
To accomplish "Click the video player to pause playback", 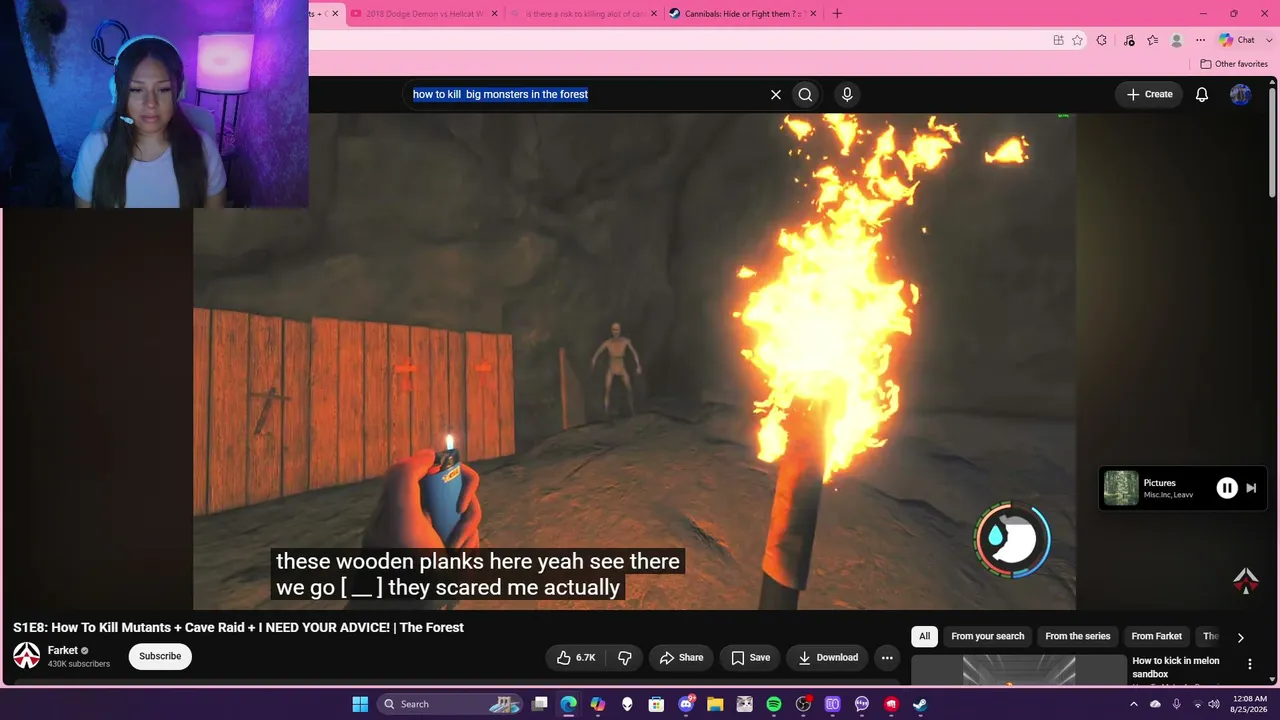I will (x=634, y=360).
